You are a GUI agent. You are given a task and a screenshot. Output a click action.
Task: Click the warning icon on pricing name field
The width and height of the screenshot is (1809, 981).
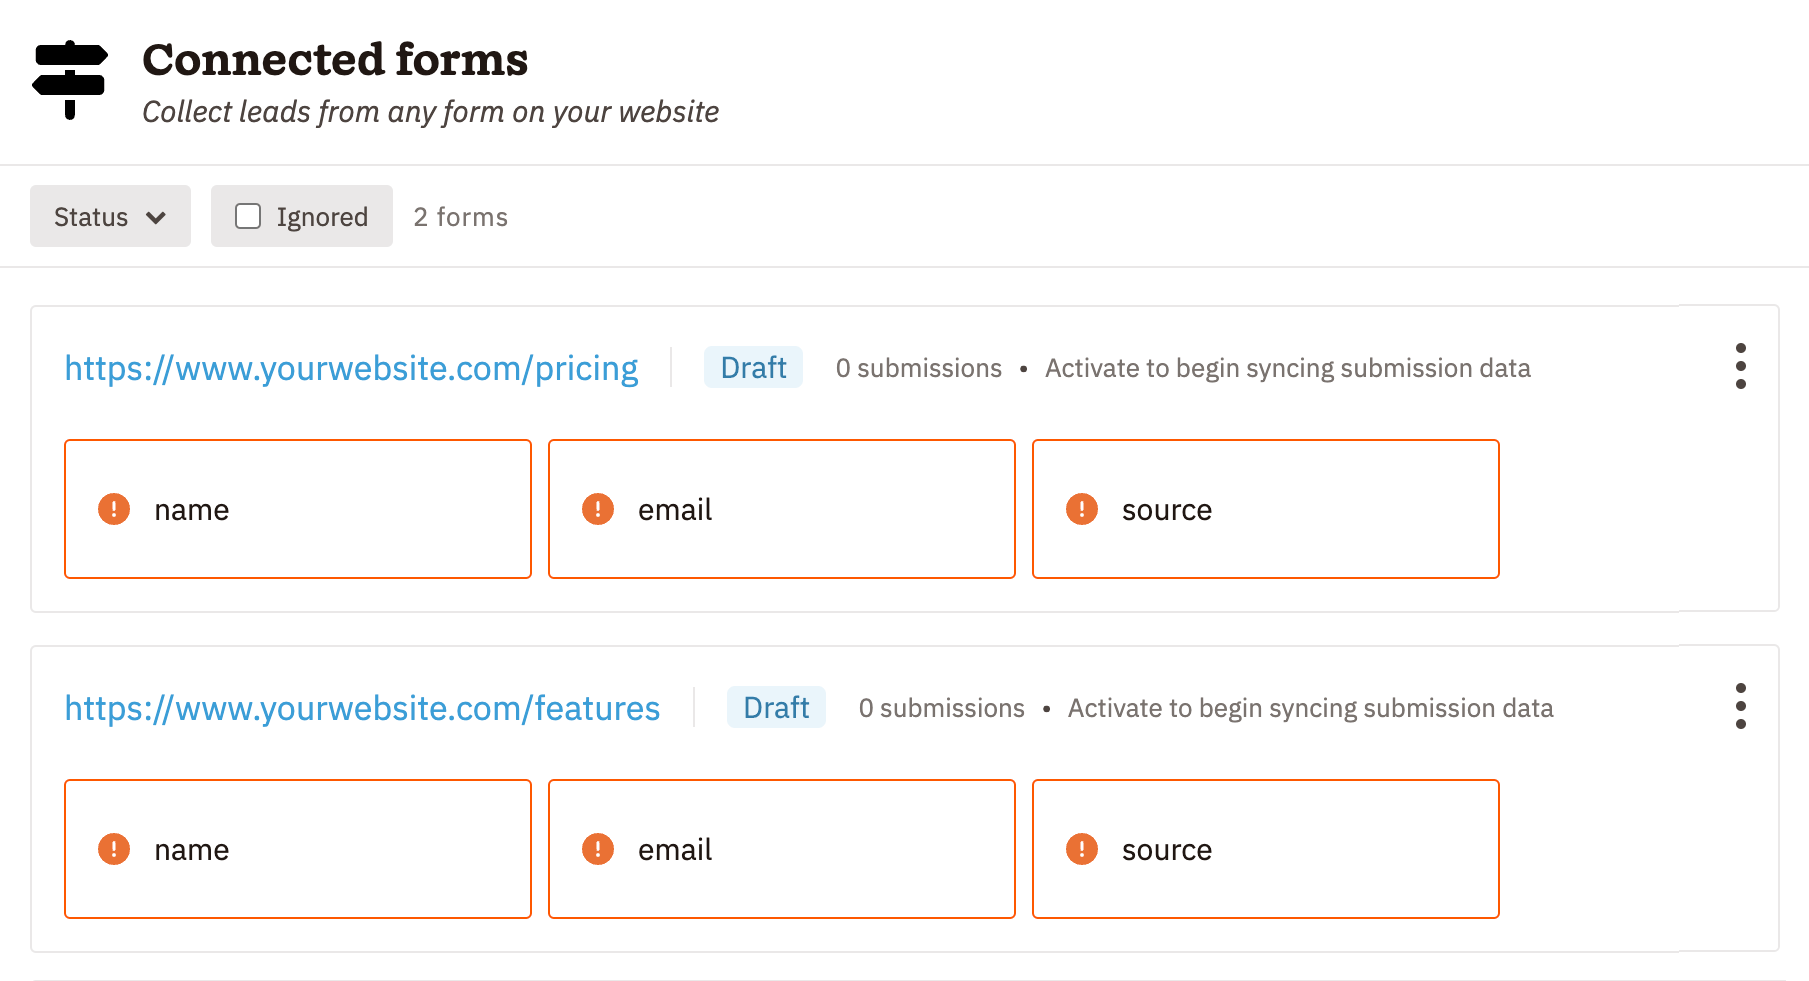tap(114, 509)
